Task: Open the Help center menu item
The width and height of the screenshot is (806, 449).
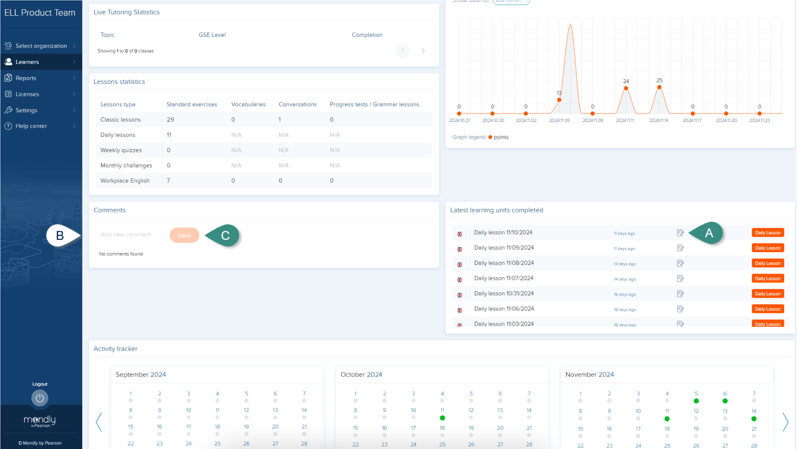Action: pos(31,126)
